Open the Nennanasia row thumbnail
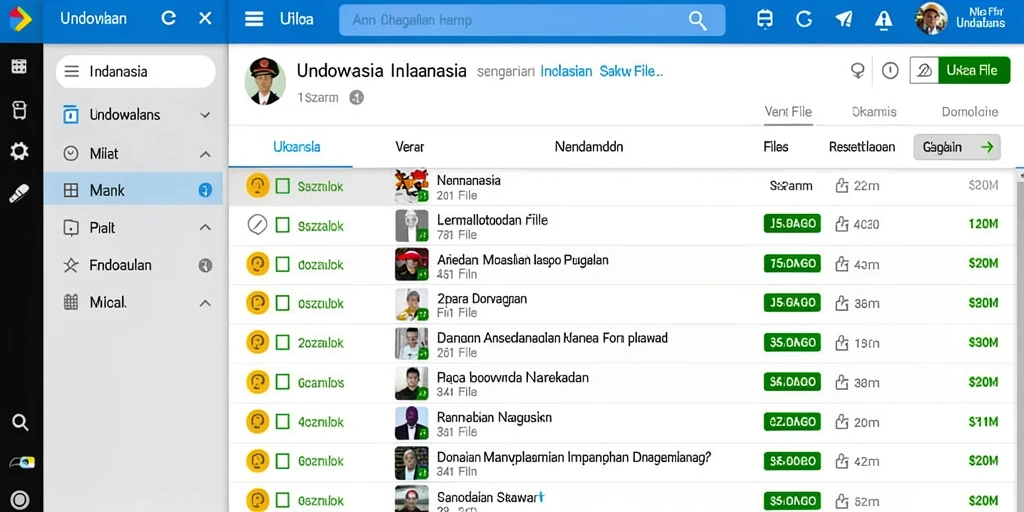The image size is (1024, 512). 411,186
